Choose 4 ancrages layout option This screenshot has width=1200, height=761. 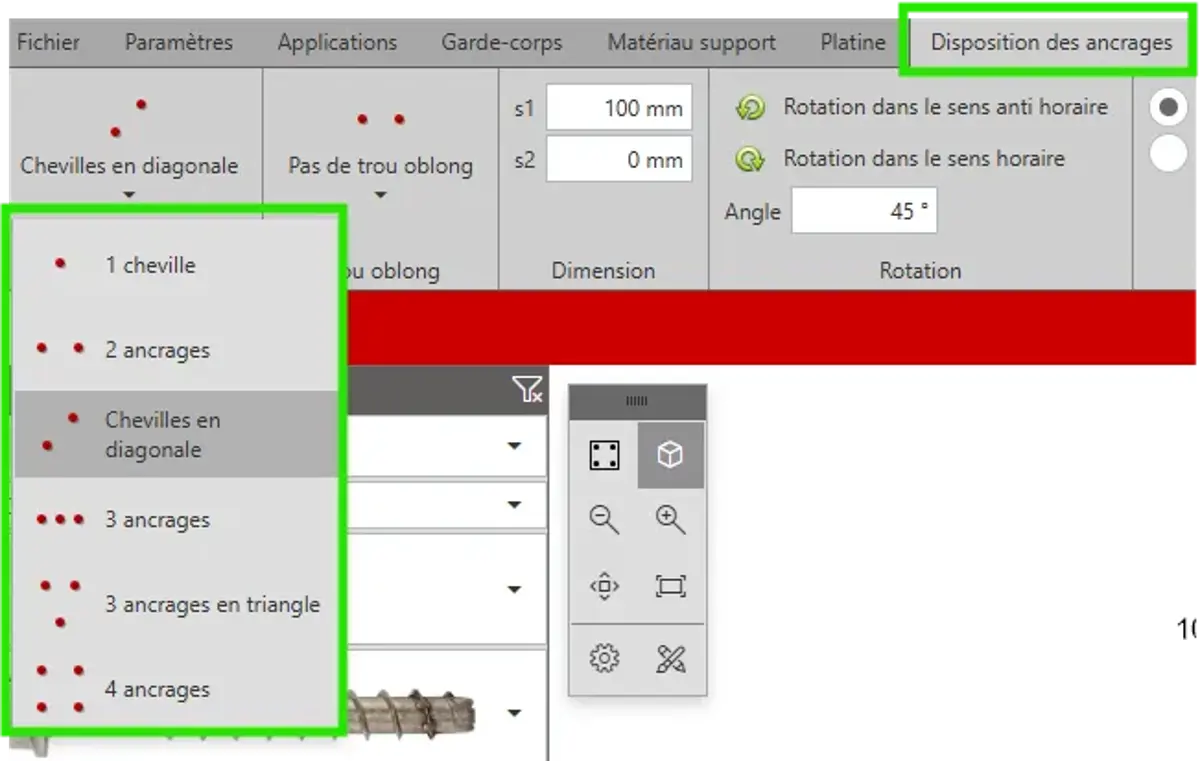(x=176, y=689)
